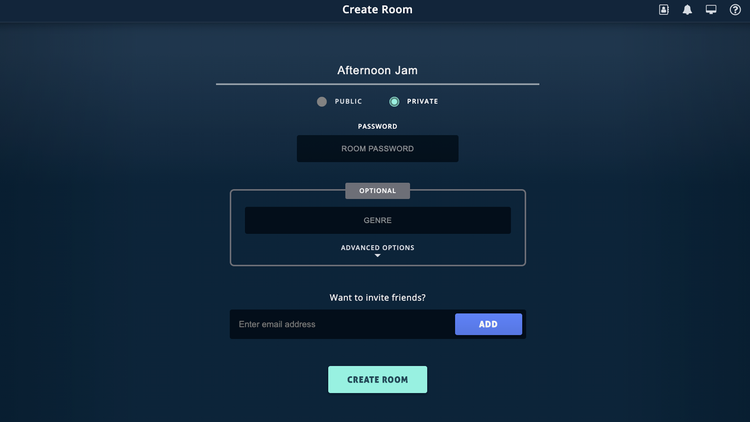Open the contacts profile icon
This screenshot has height=422, width=750.
tap(663, 10)
